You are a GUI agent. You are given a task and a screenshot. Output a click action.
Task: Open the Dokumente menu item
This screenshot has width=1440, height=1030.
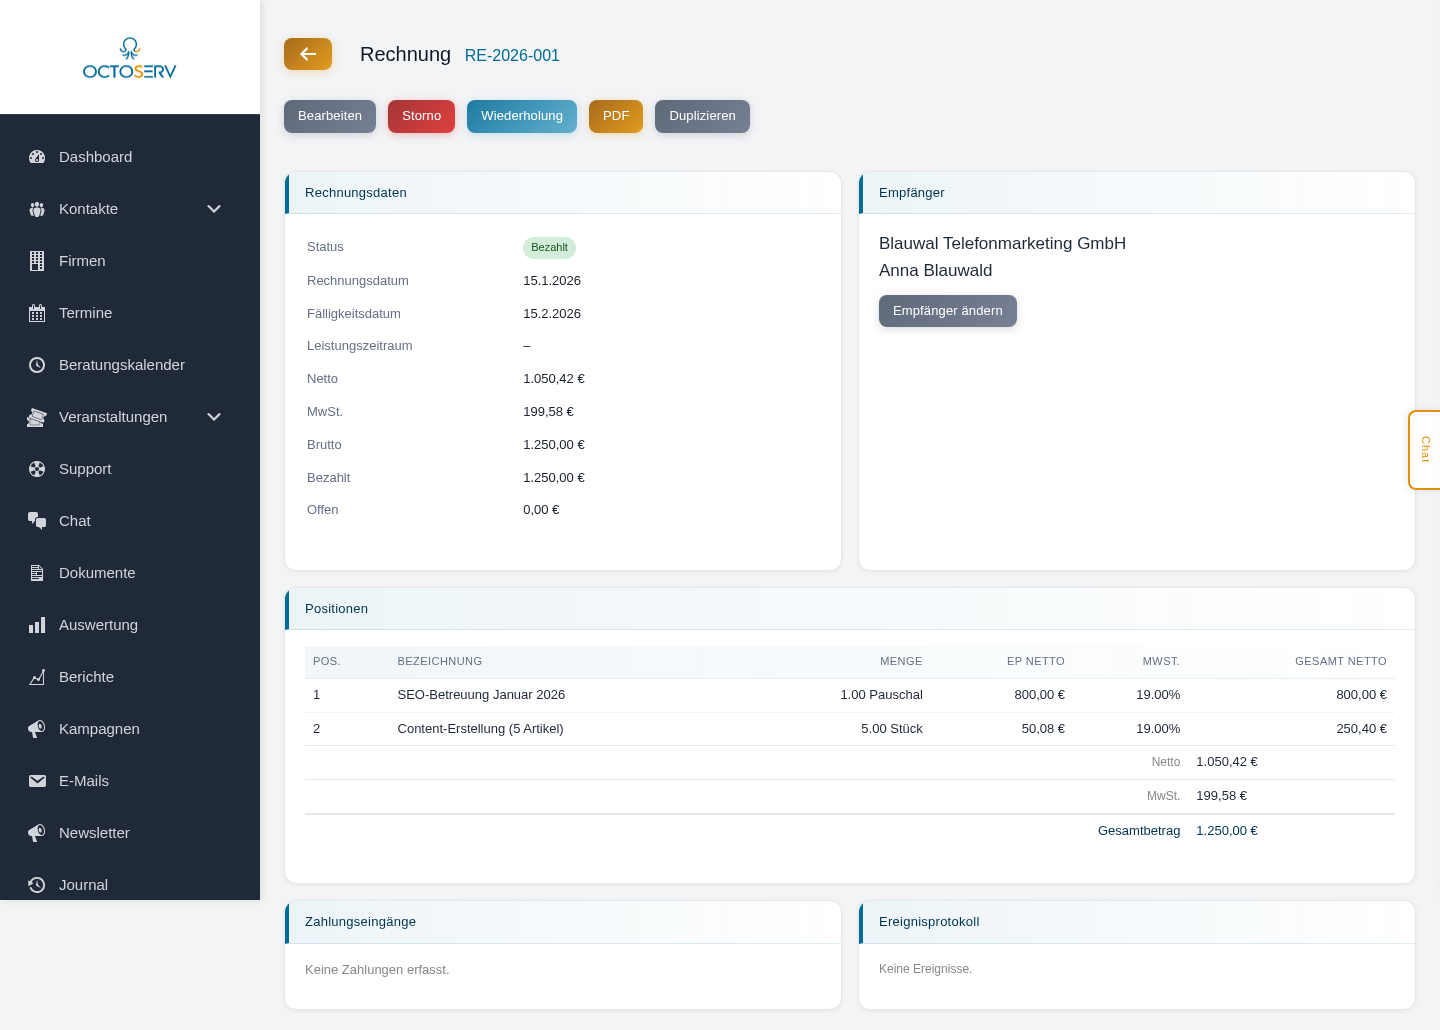tap(130, 573)
